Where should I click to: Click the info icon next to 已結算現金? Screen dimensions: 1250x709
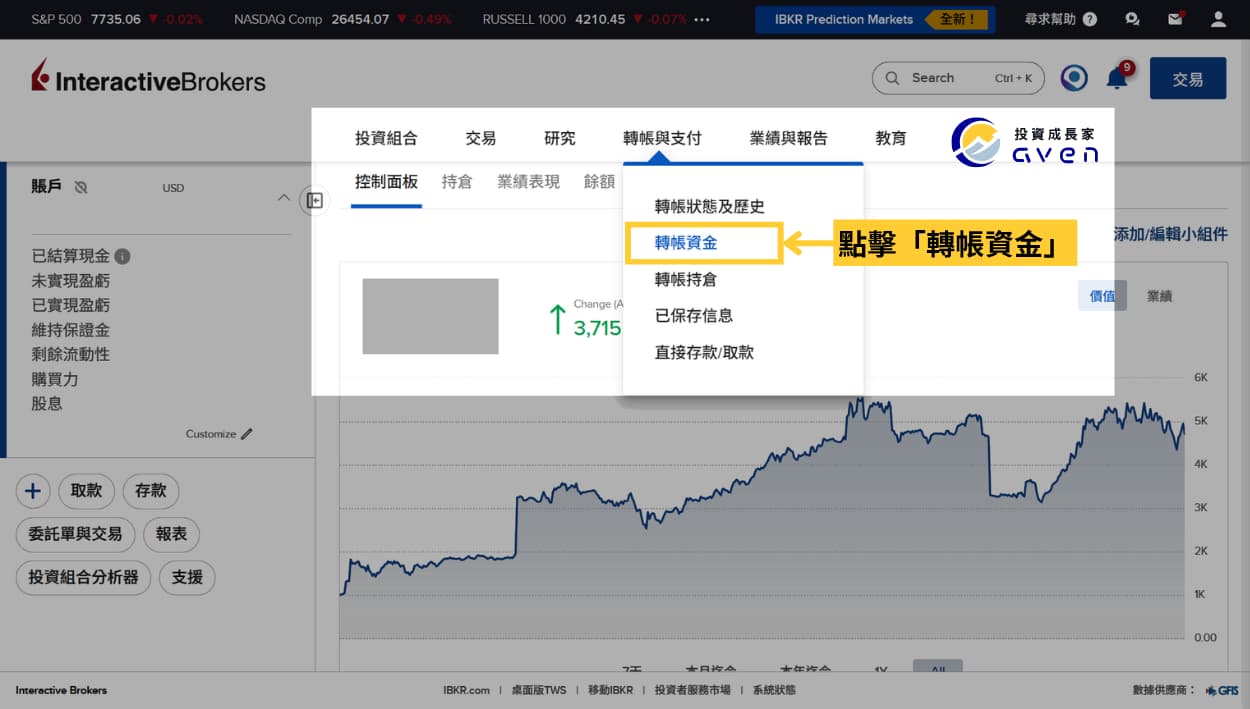click(x=122, y=256)
